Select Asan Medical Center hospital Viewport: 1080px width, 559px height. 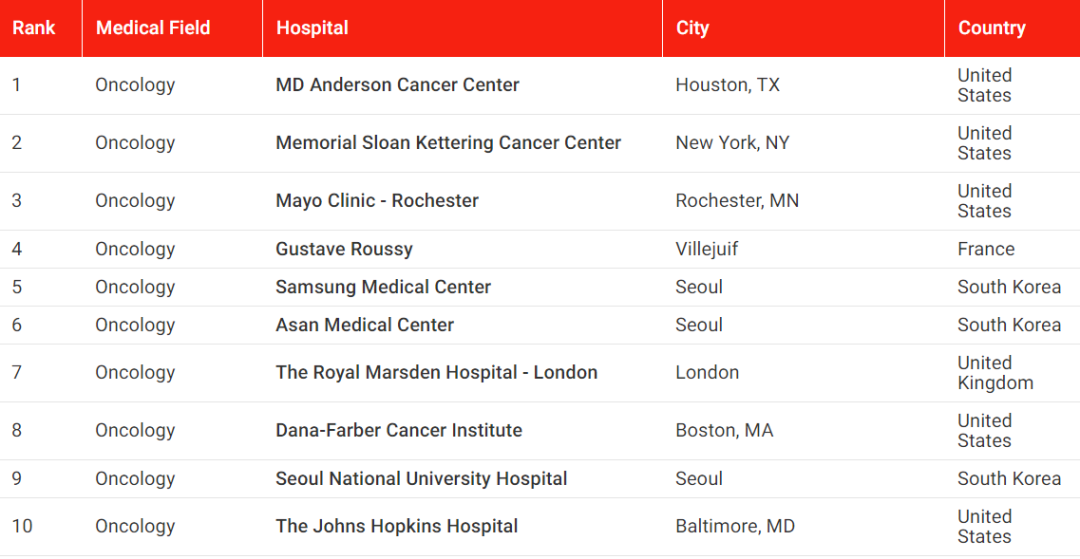[x=364, y=324]
